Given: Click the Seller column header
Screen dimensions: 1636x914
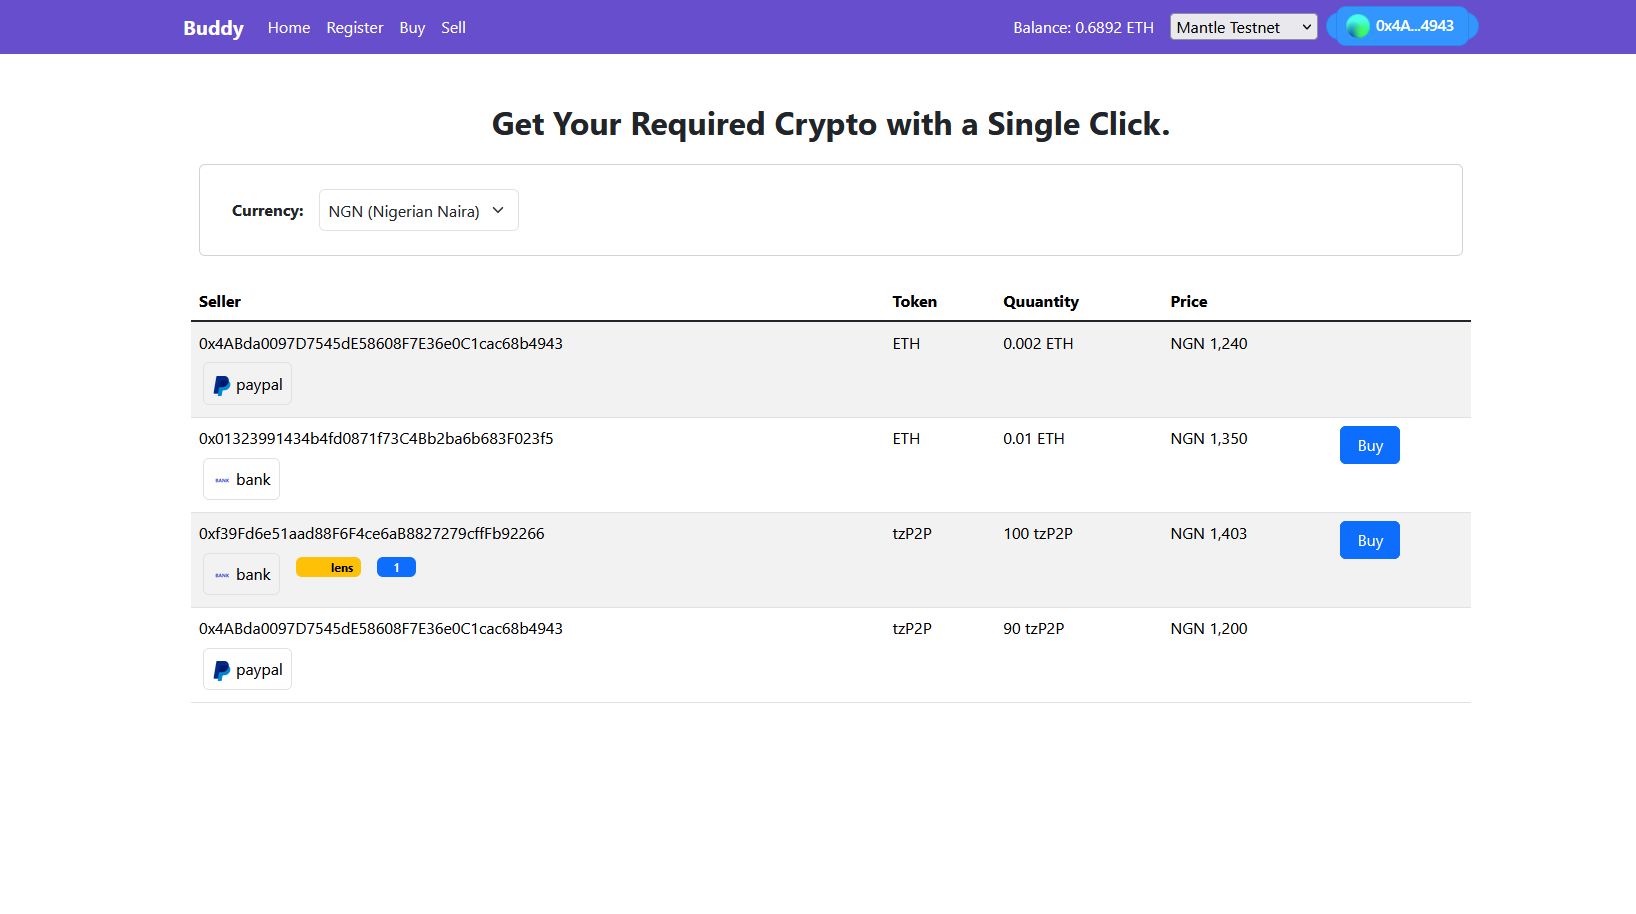Looking at the screenshot, I should (x=220, y=302).
